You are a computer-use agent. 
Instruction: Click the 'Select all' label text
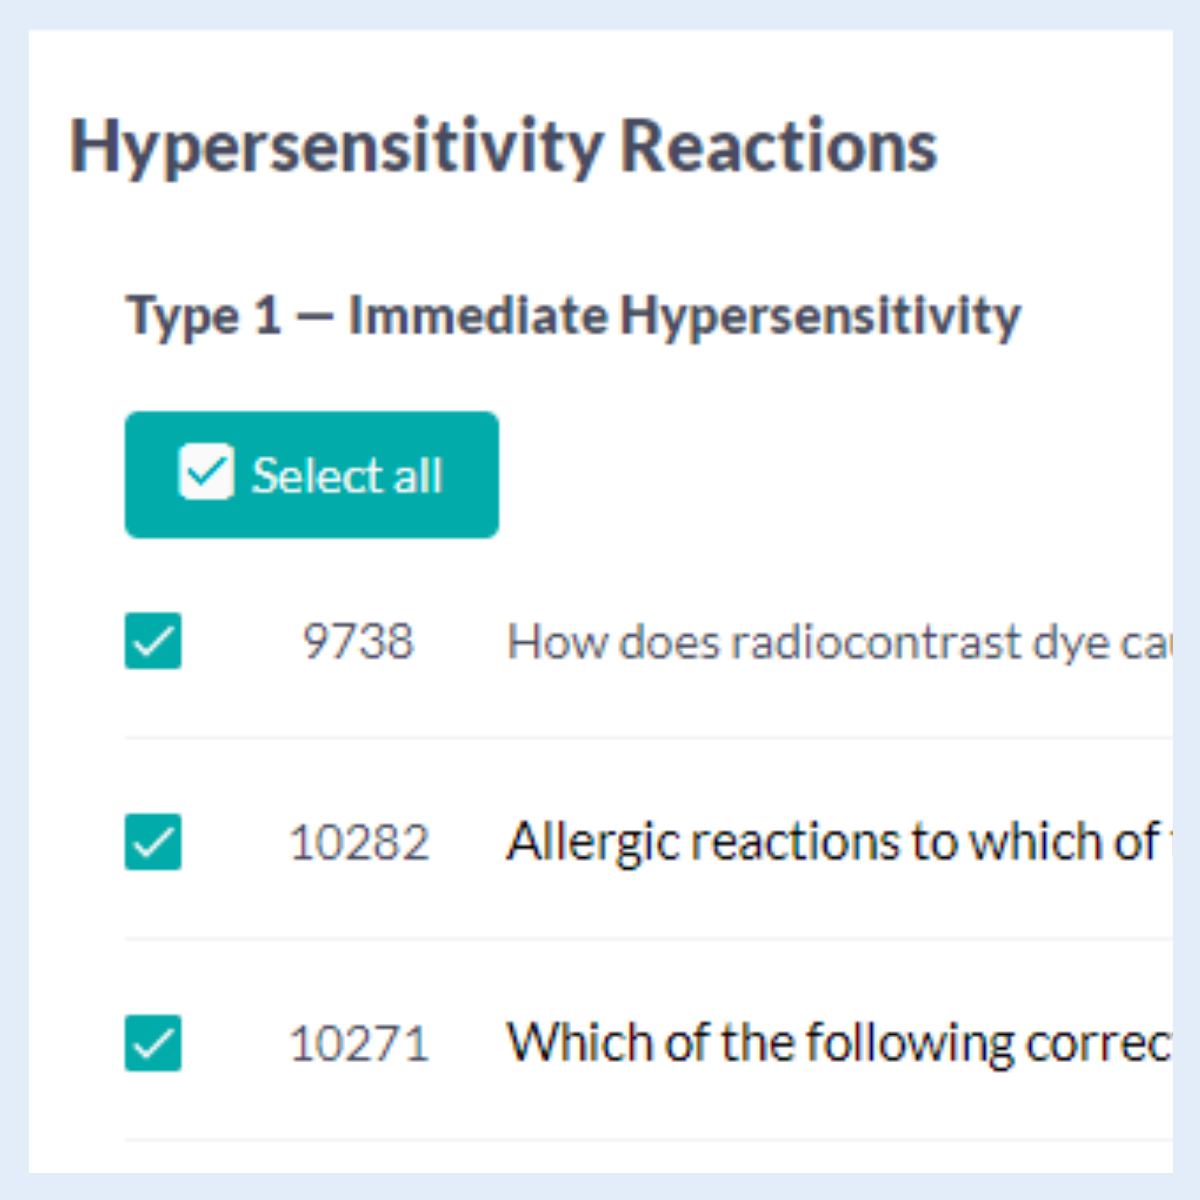(347, 476)
